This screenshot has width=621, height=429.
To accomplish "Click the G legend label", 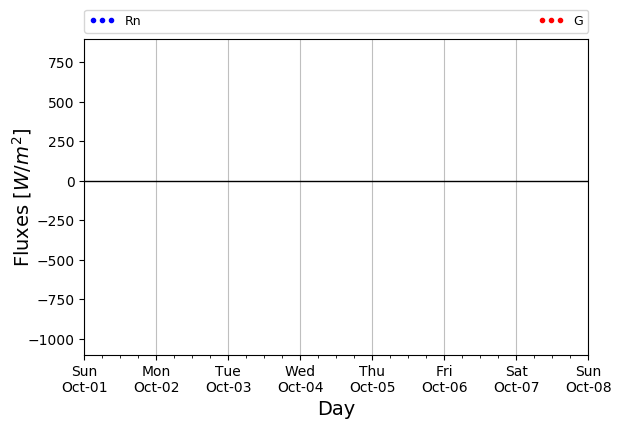I will point(579,21).
